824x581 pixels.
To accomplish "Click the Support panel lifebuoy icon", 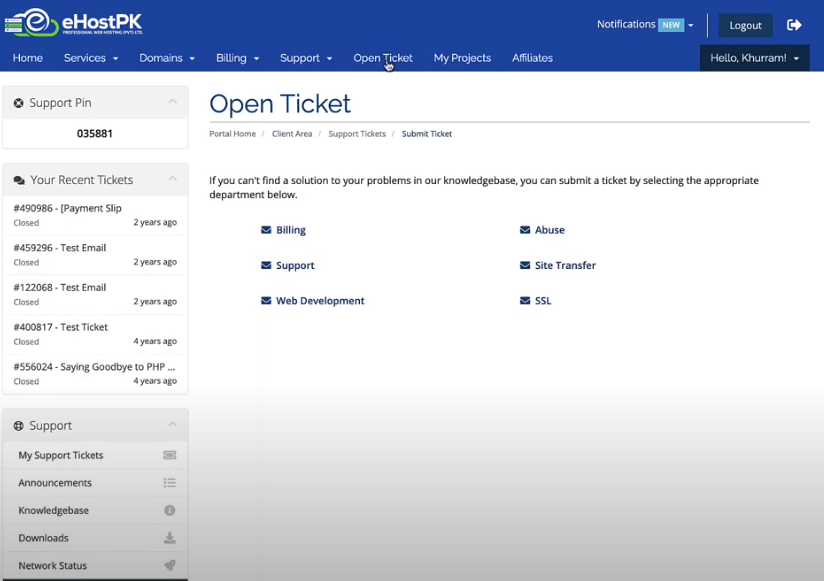I will coord(18,426).
